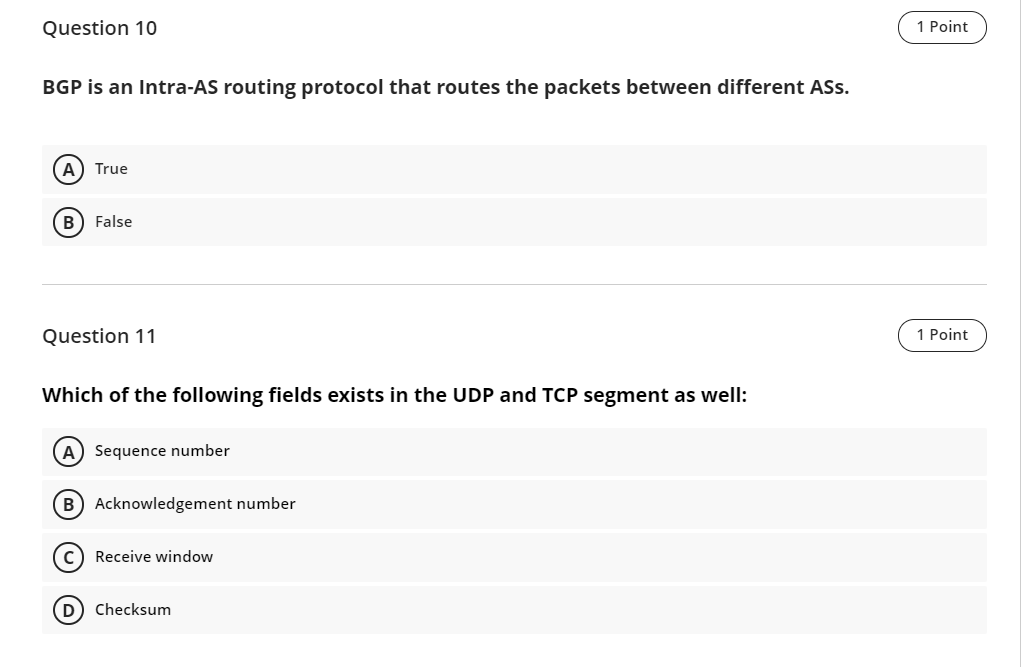Click the BGP question statement text
This screenshot has height=667, width=1025.
pyautogui.click(x=444, y=87)
